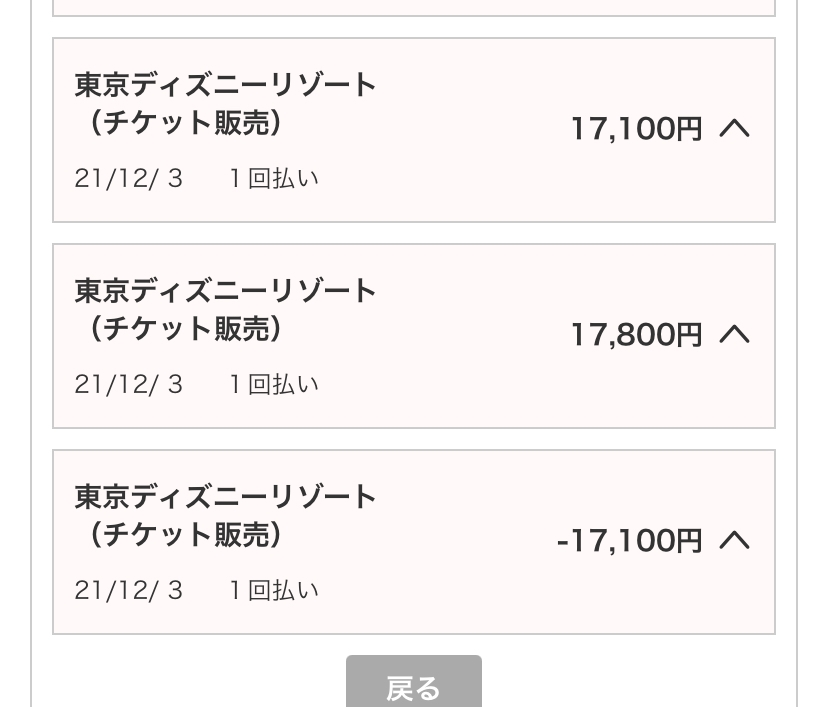Screen dimensions: 828x707
Task: Open the refund 東京ディズニーリゾート transaction title
Action: (x=226, y=497)
